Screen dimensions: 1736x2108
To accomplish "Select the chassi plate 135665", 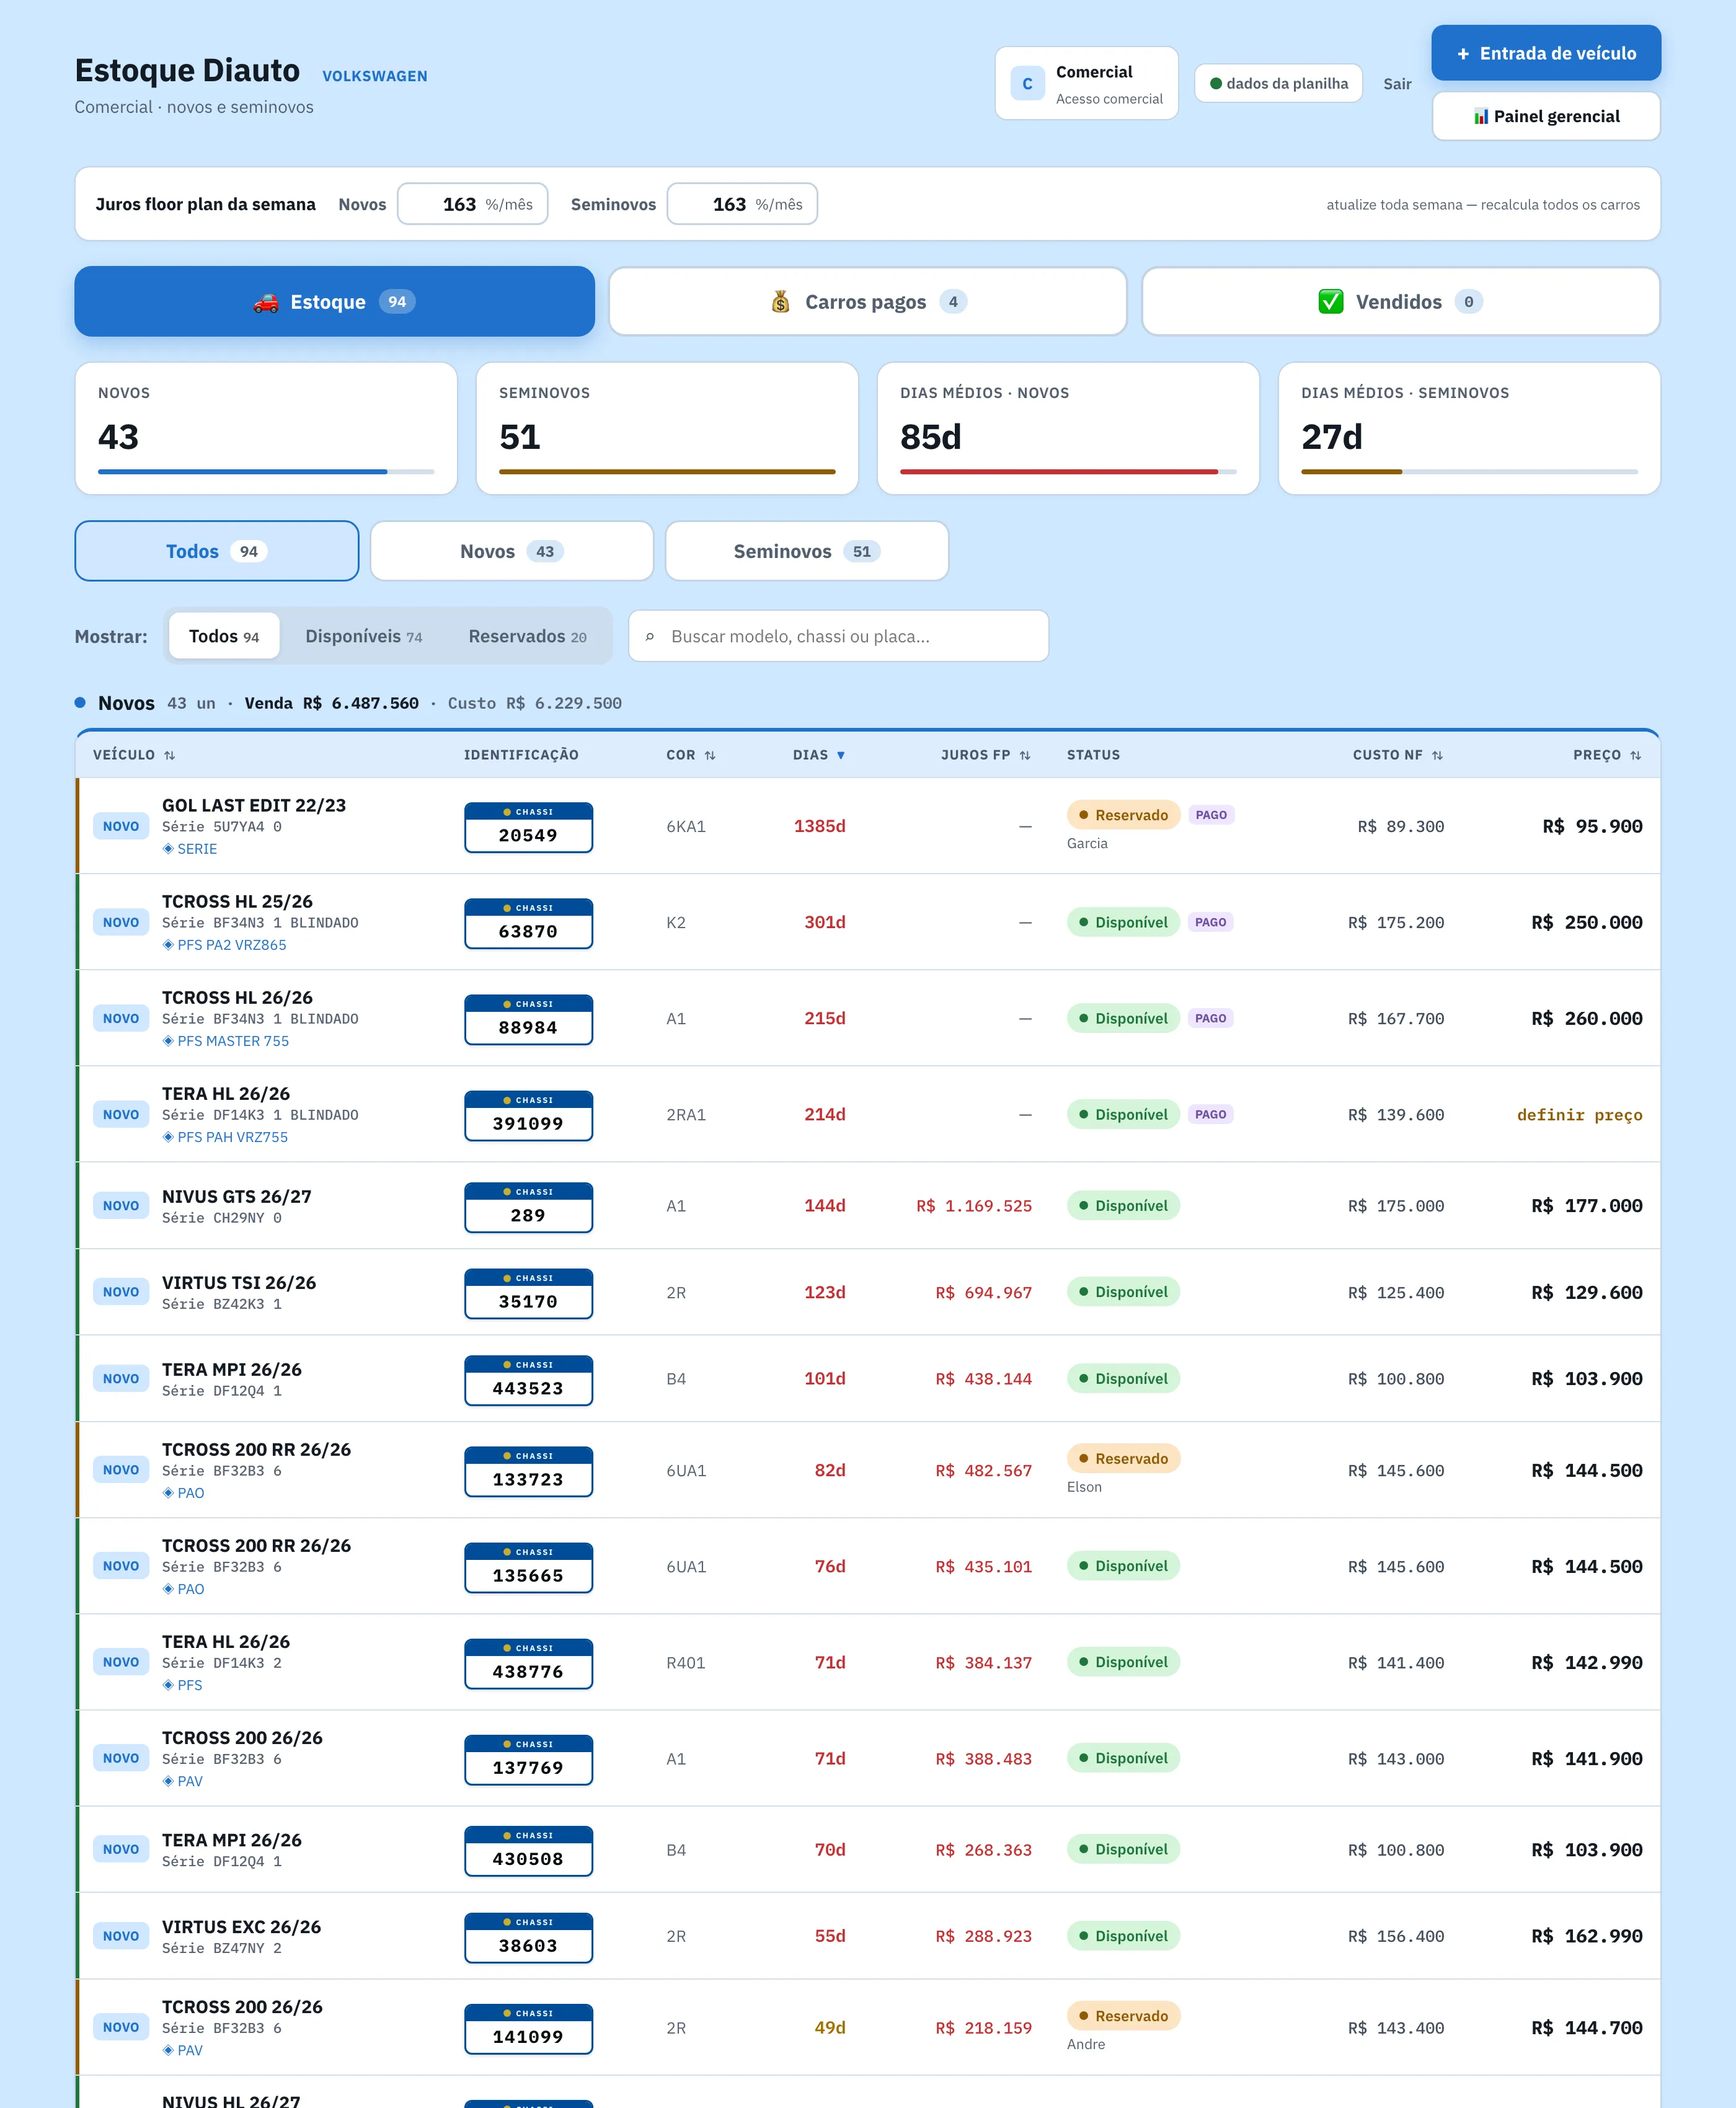I will tap(528, 1567).
